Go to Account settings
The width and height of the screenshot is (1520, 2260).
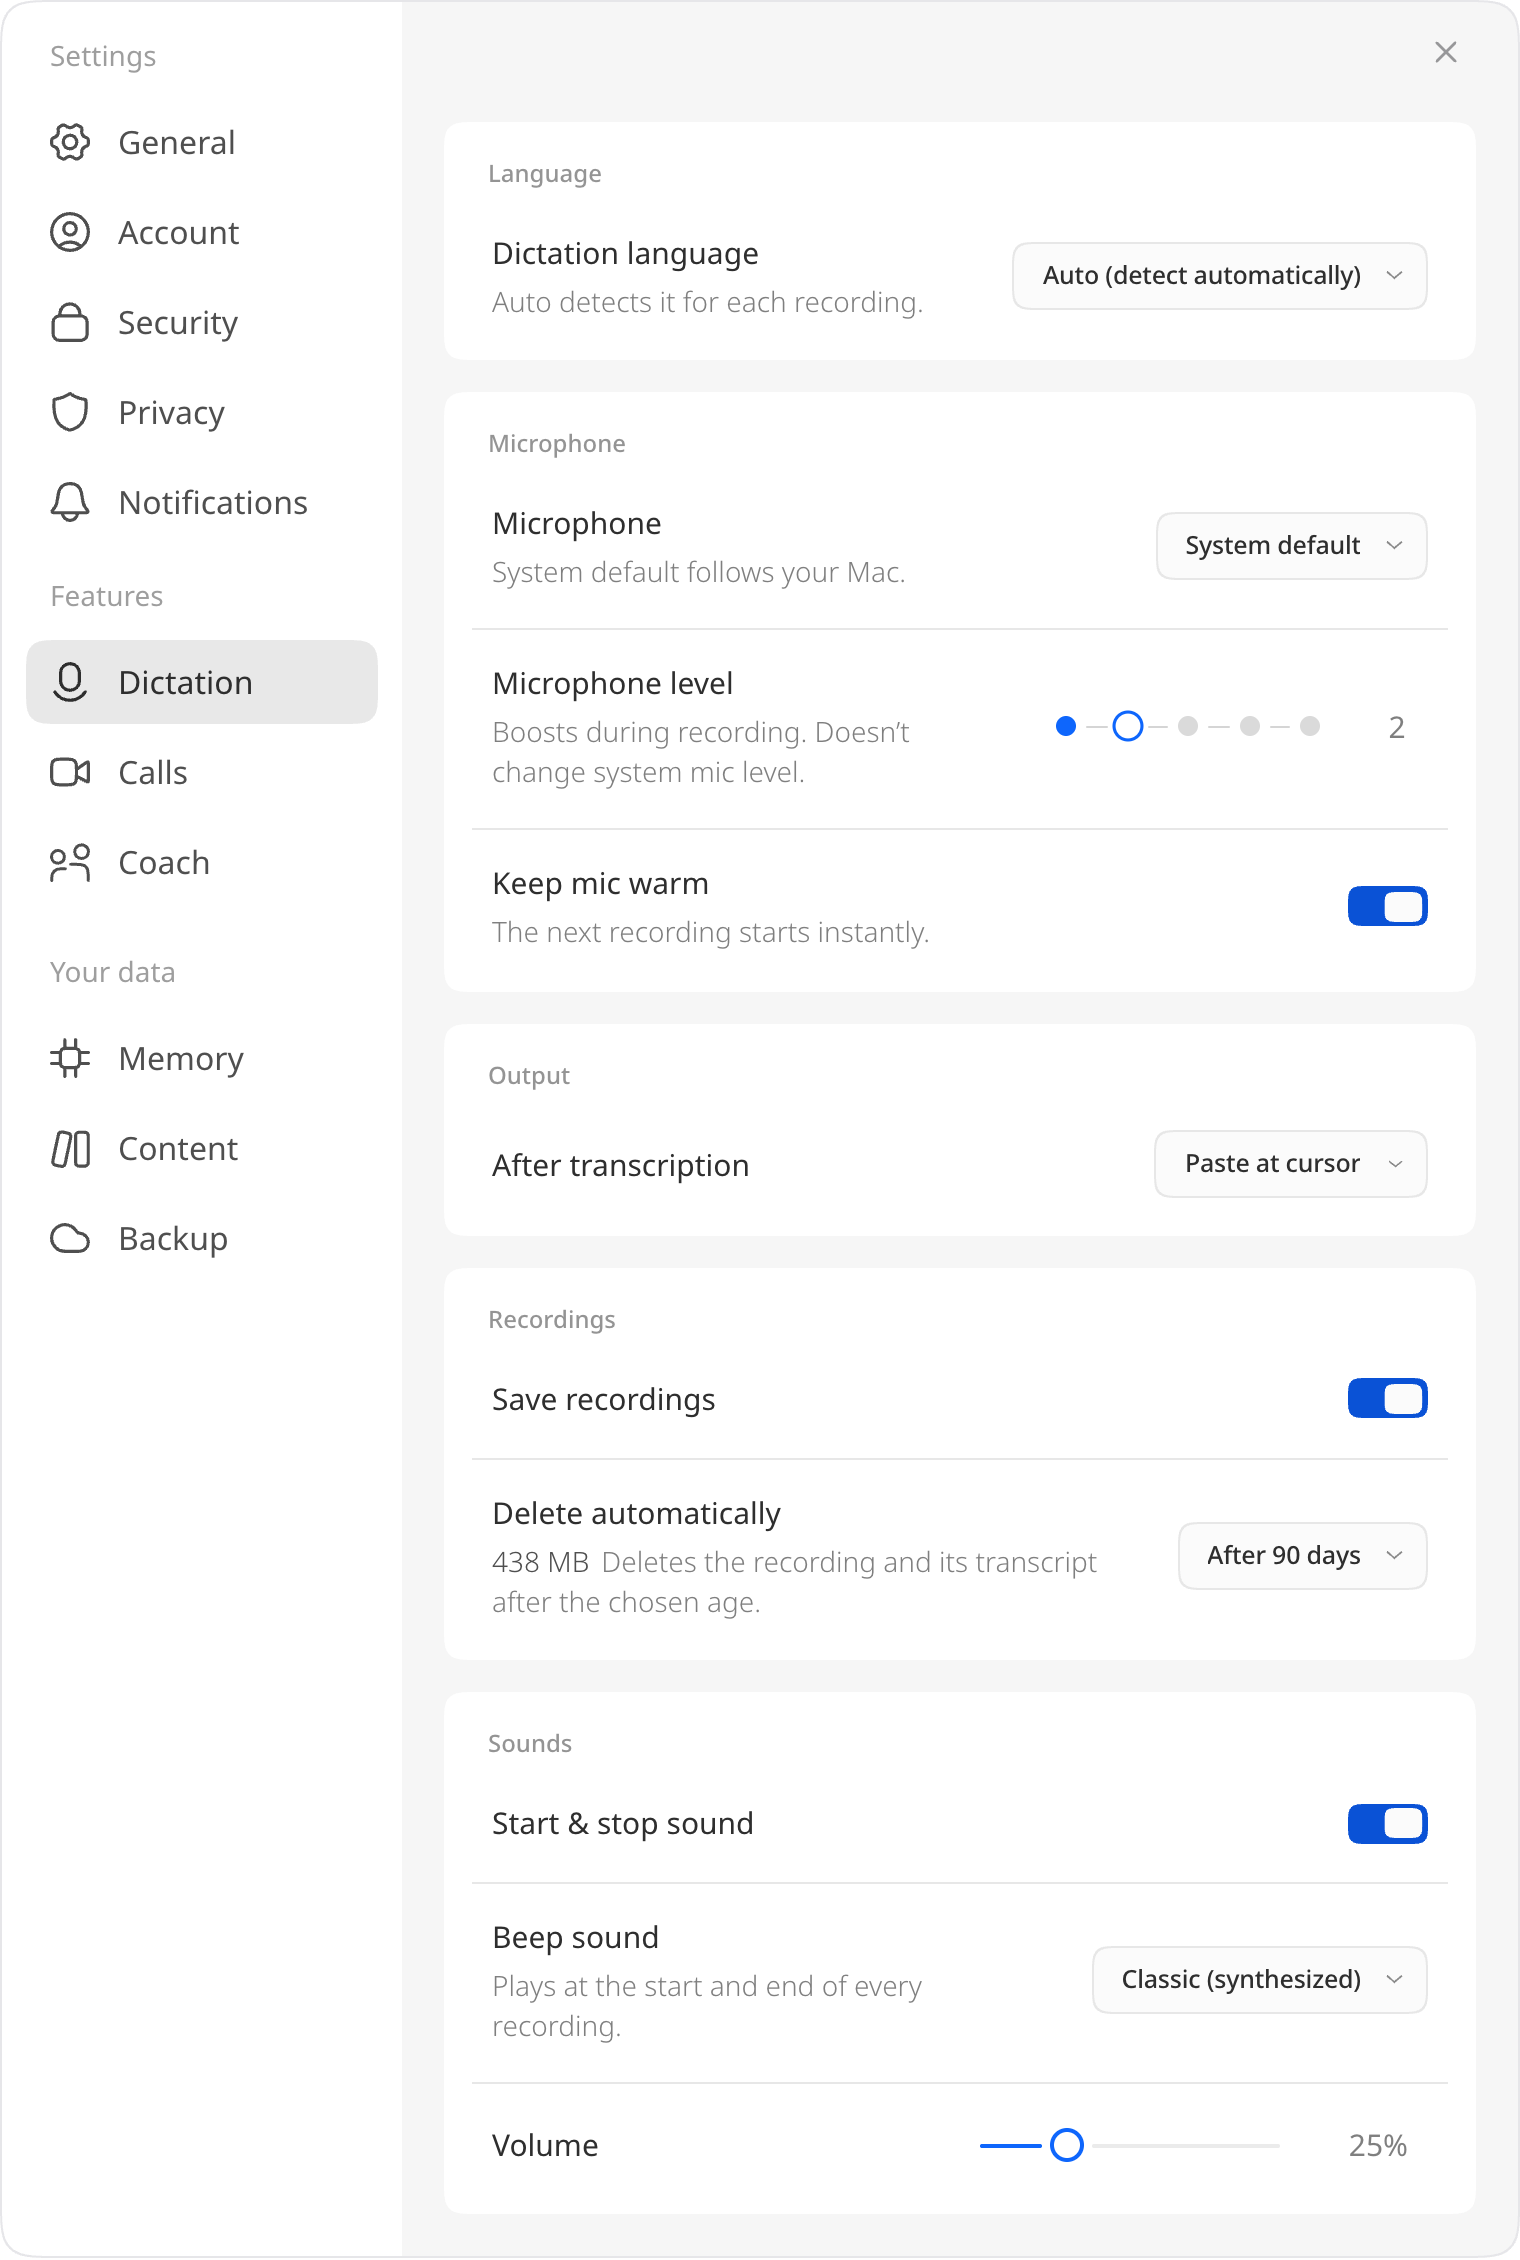(202, 233)
